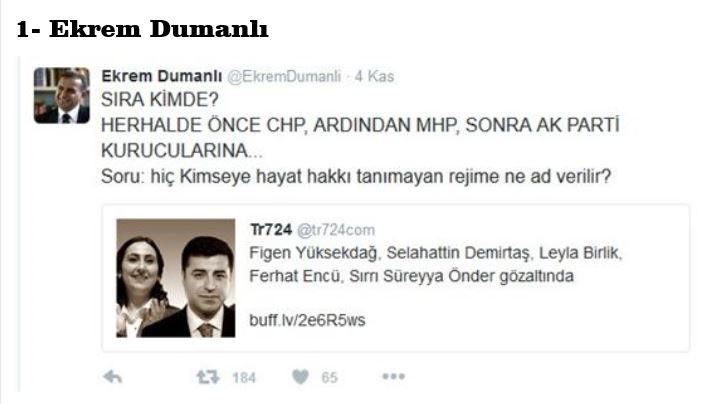Click the reply arrow icon

coord(112,377)
